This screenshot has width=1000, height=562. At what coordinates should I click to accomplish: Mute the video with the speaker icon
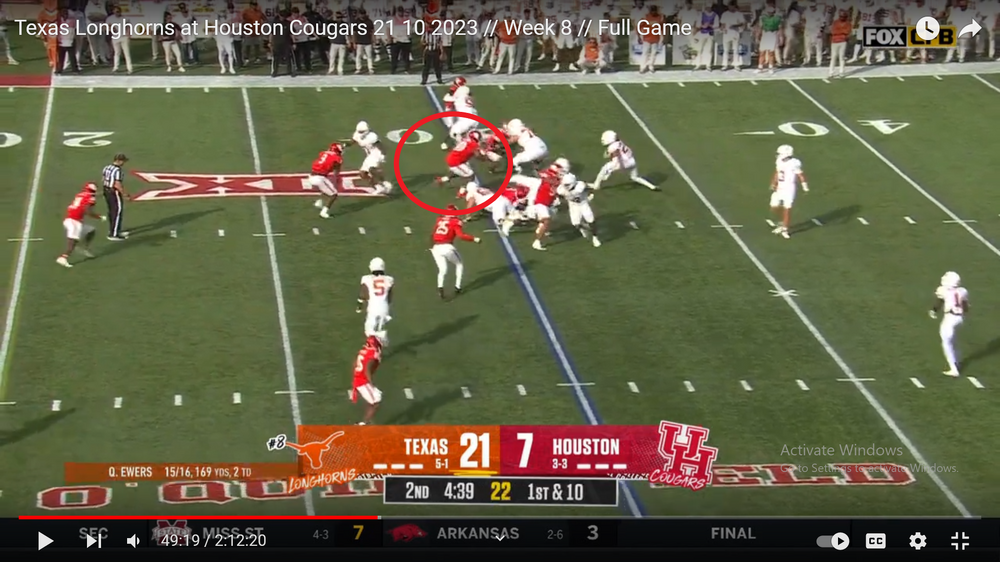pyautogui.click(x=133, y=541)
